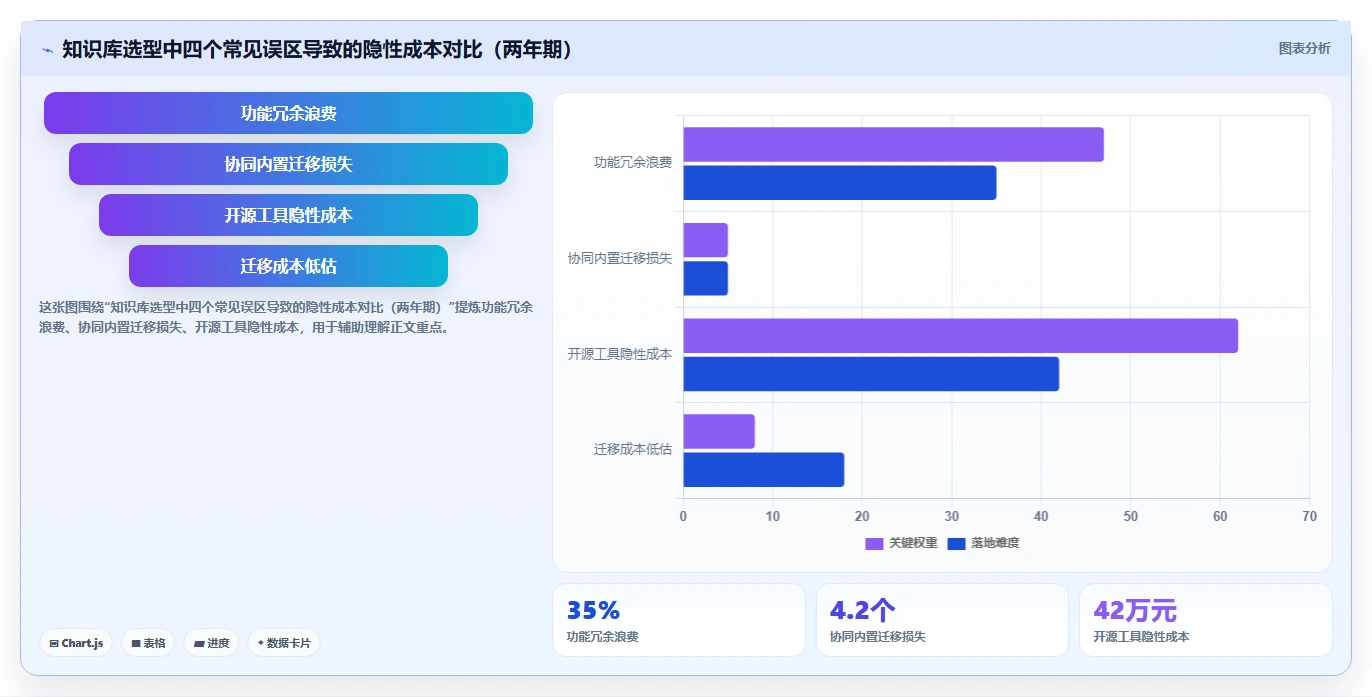The width and height of the screenshot is (1372, 697).
Task: Click the purple bar for 功能冗余浪费
Action: point(893,144)
